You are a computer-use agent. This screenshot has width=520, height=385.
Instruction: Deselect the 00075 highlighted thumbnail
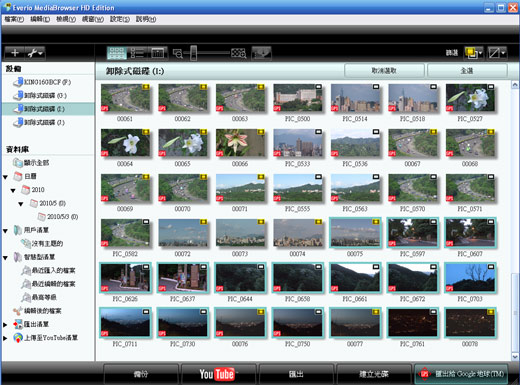[x=355, y=233]
